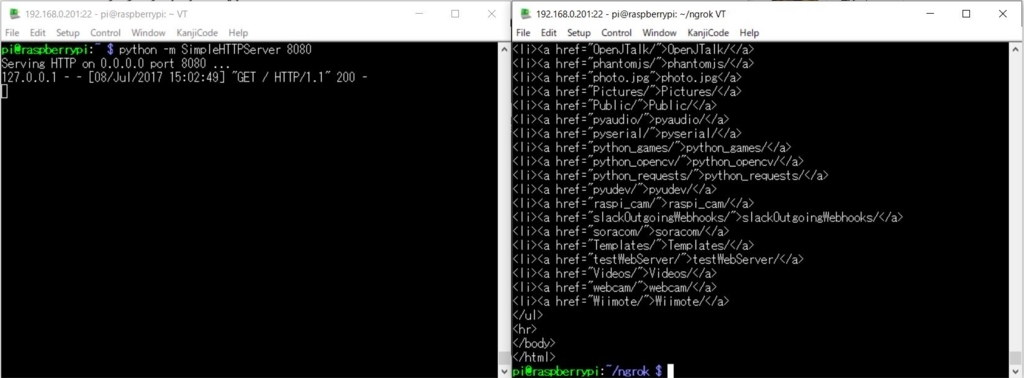Open Help menu in ngrok terminal window
This screenshot has height=378, width=1024.
[x=749, y=33]
